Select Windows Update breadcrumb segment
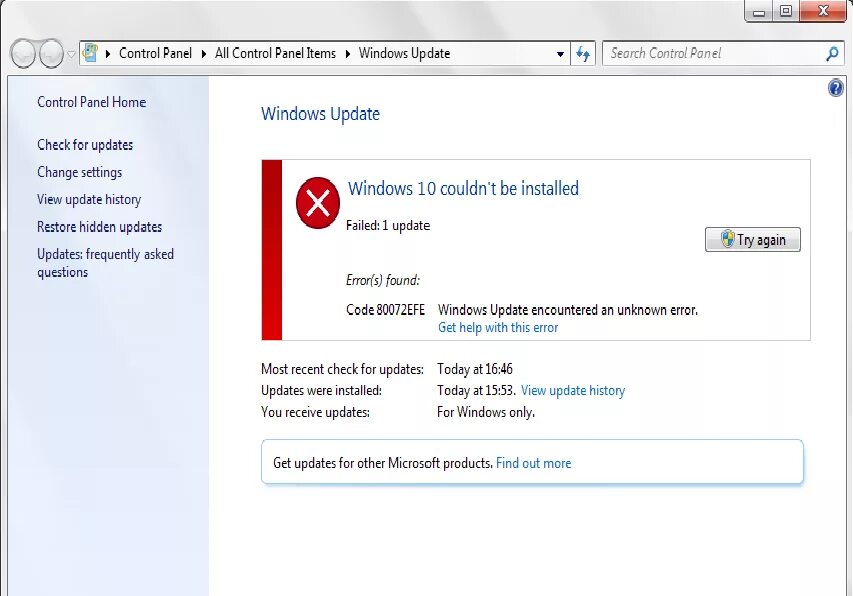The height and width of the screenshot is (596, 853). tap(404, 53)
